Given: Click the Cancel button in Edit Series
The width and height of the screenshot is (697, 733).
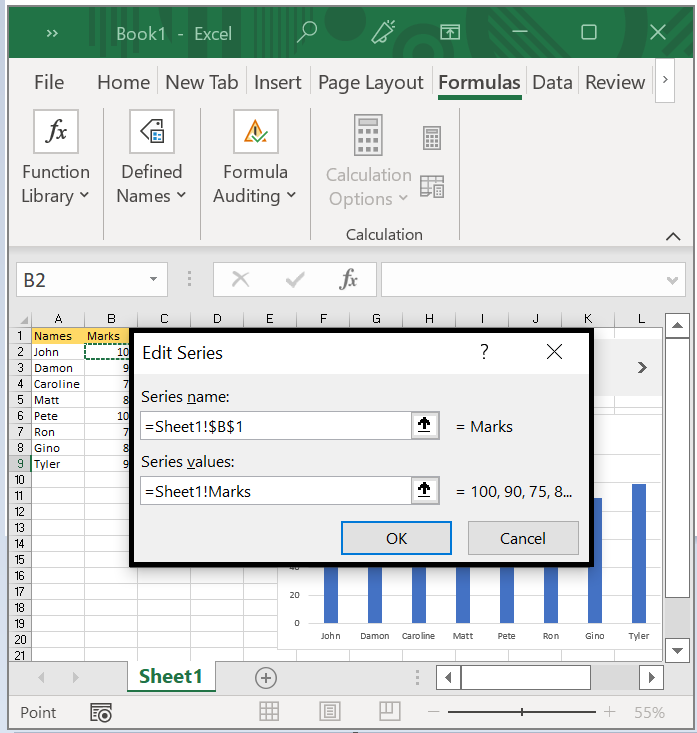Looking at the screenshot, I should 523,538.
